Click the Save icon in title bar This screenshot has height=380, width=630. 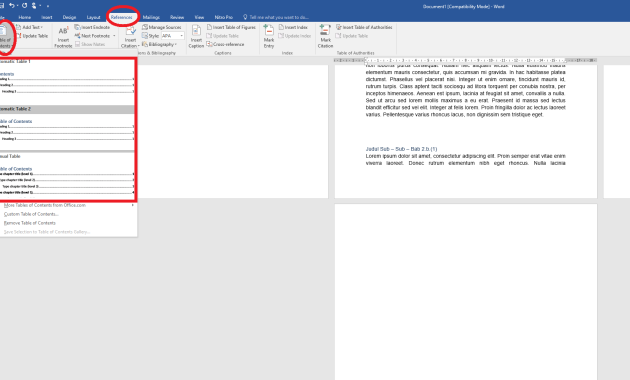[2, 6]
